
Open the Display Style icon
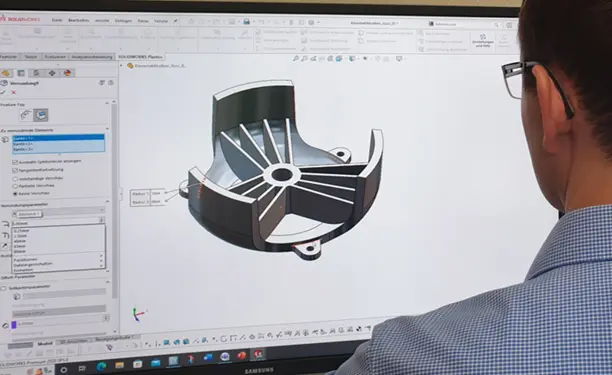352,59
